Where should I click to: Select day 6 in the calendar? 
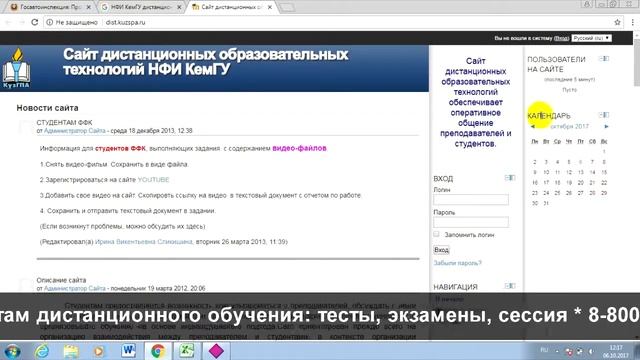581,162
